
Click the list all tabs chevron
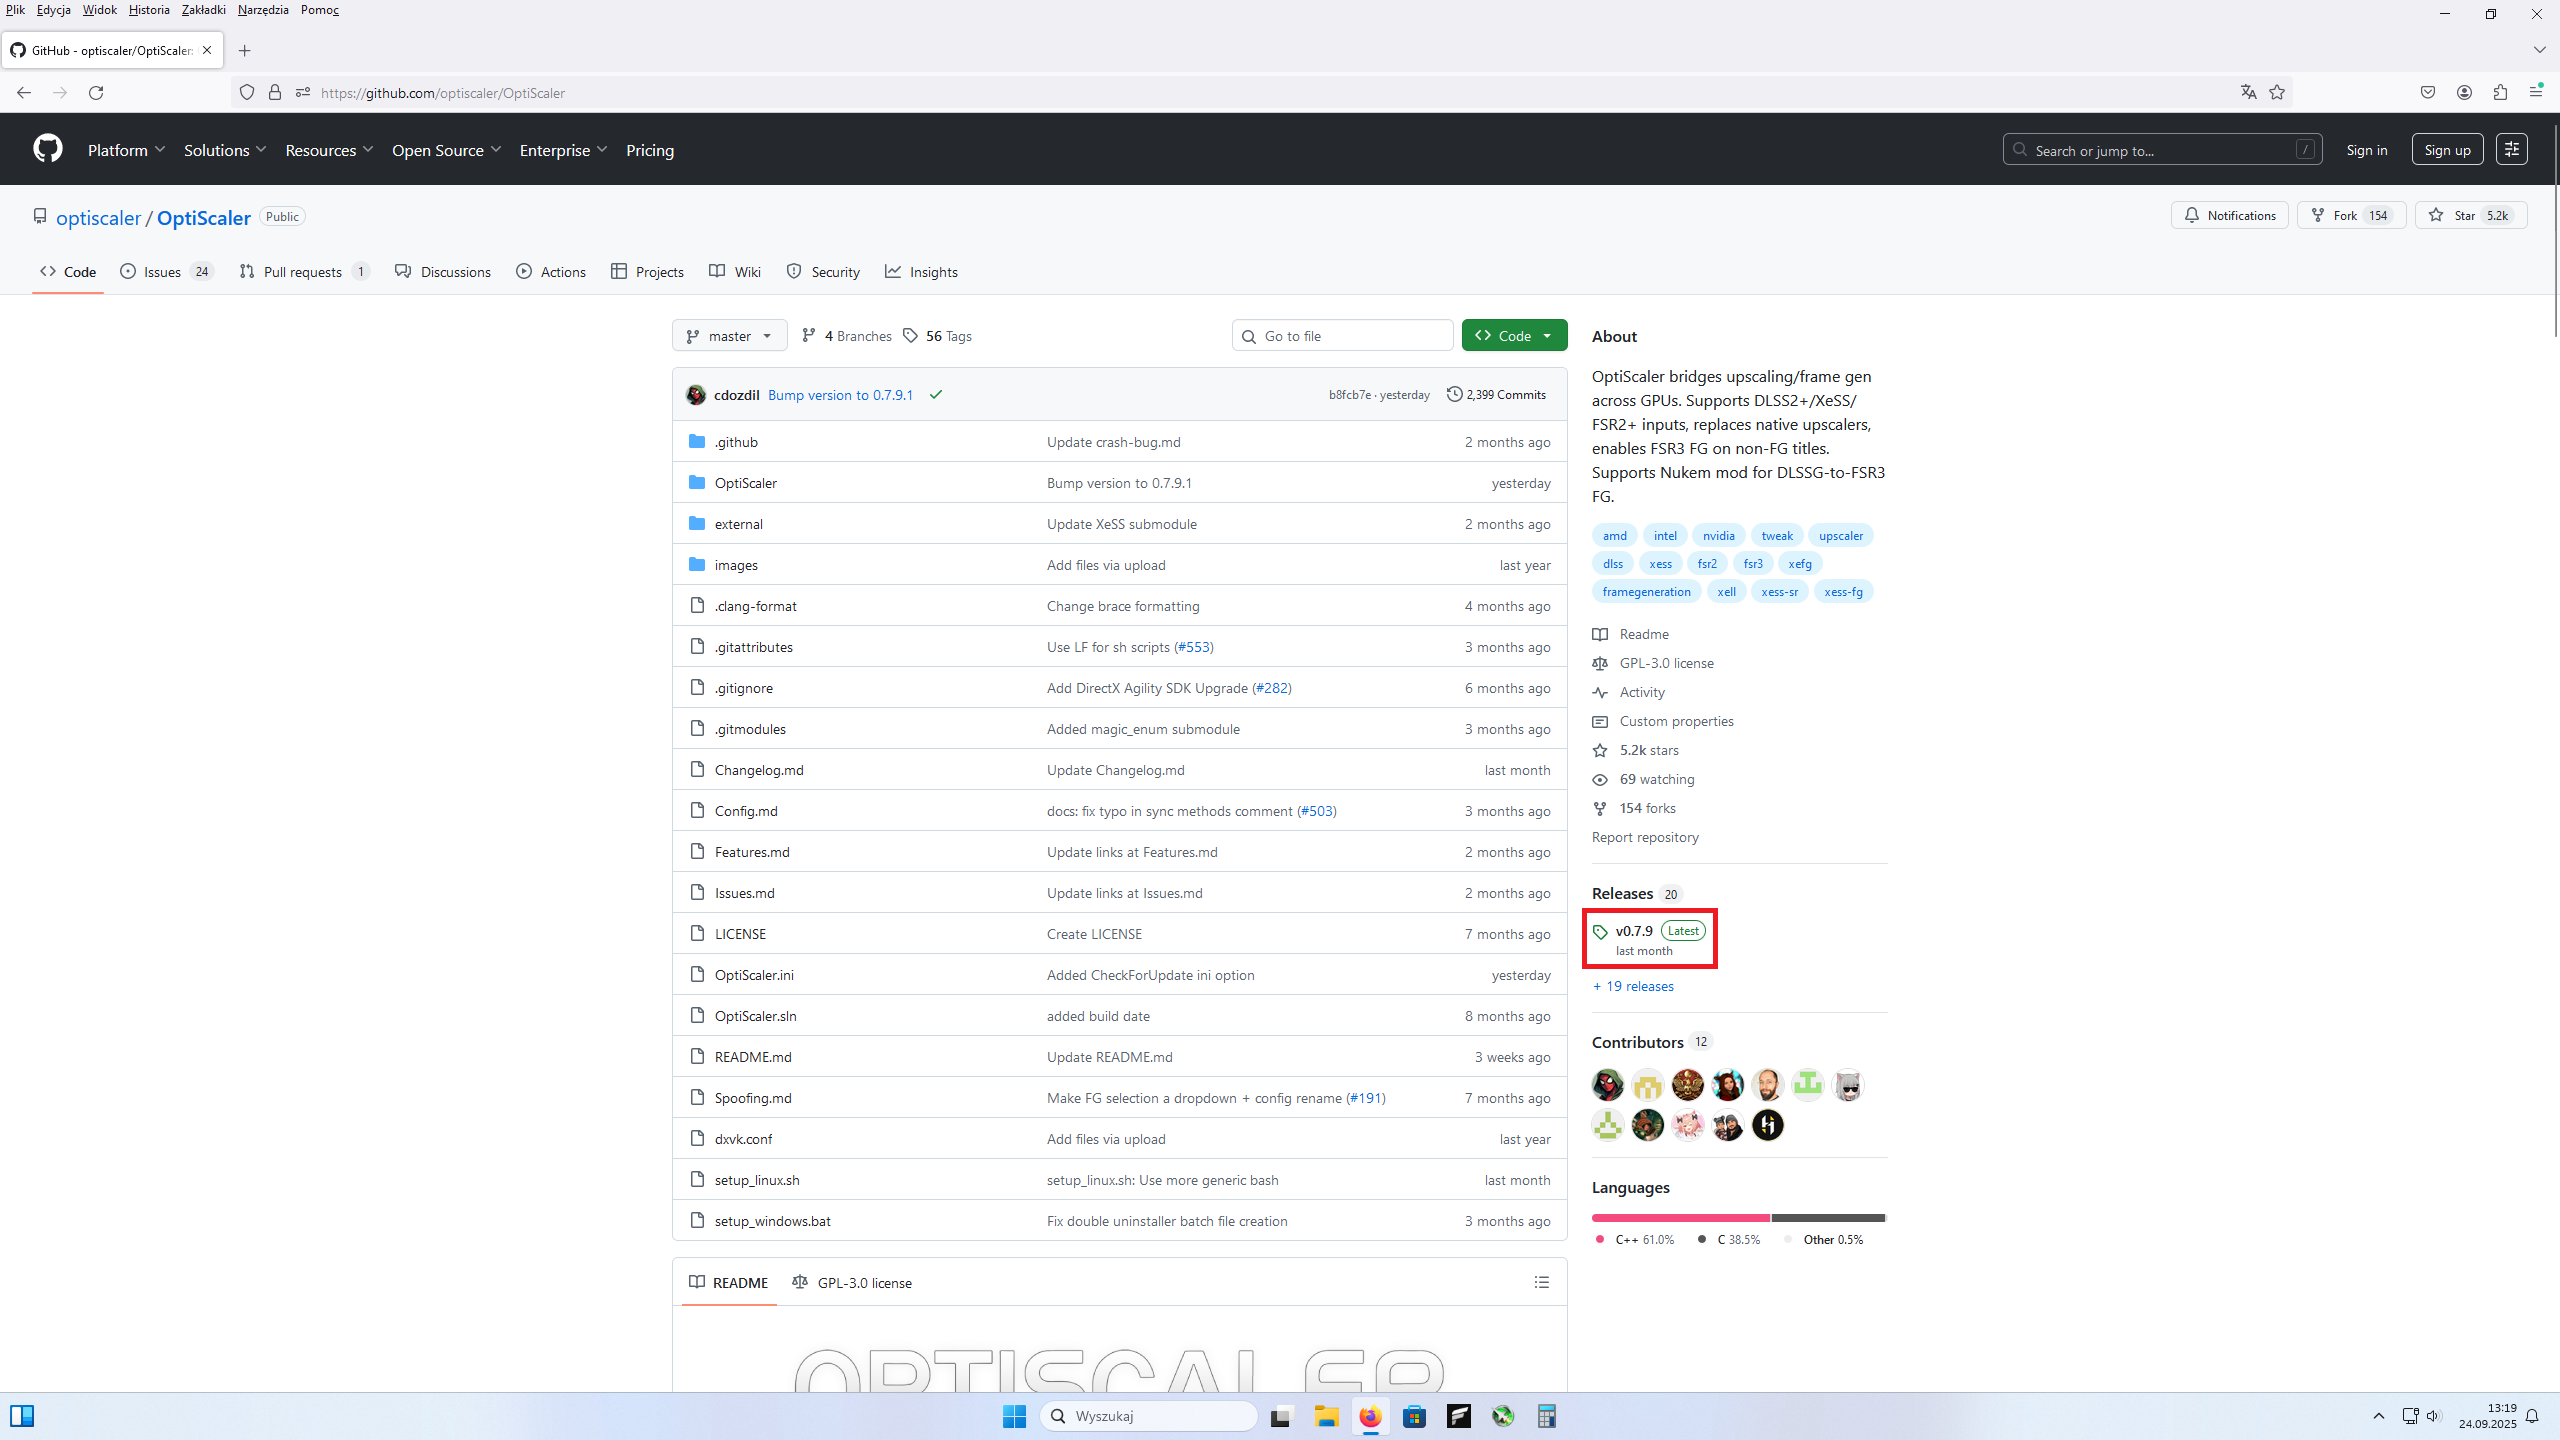pyautogui.click(x=2539, y=50)
